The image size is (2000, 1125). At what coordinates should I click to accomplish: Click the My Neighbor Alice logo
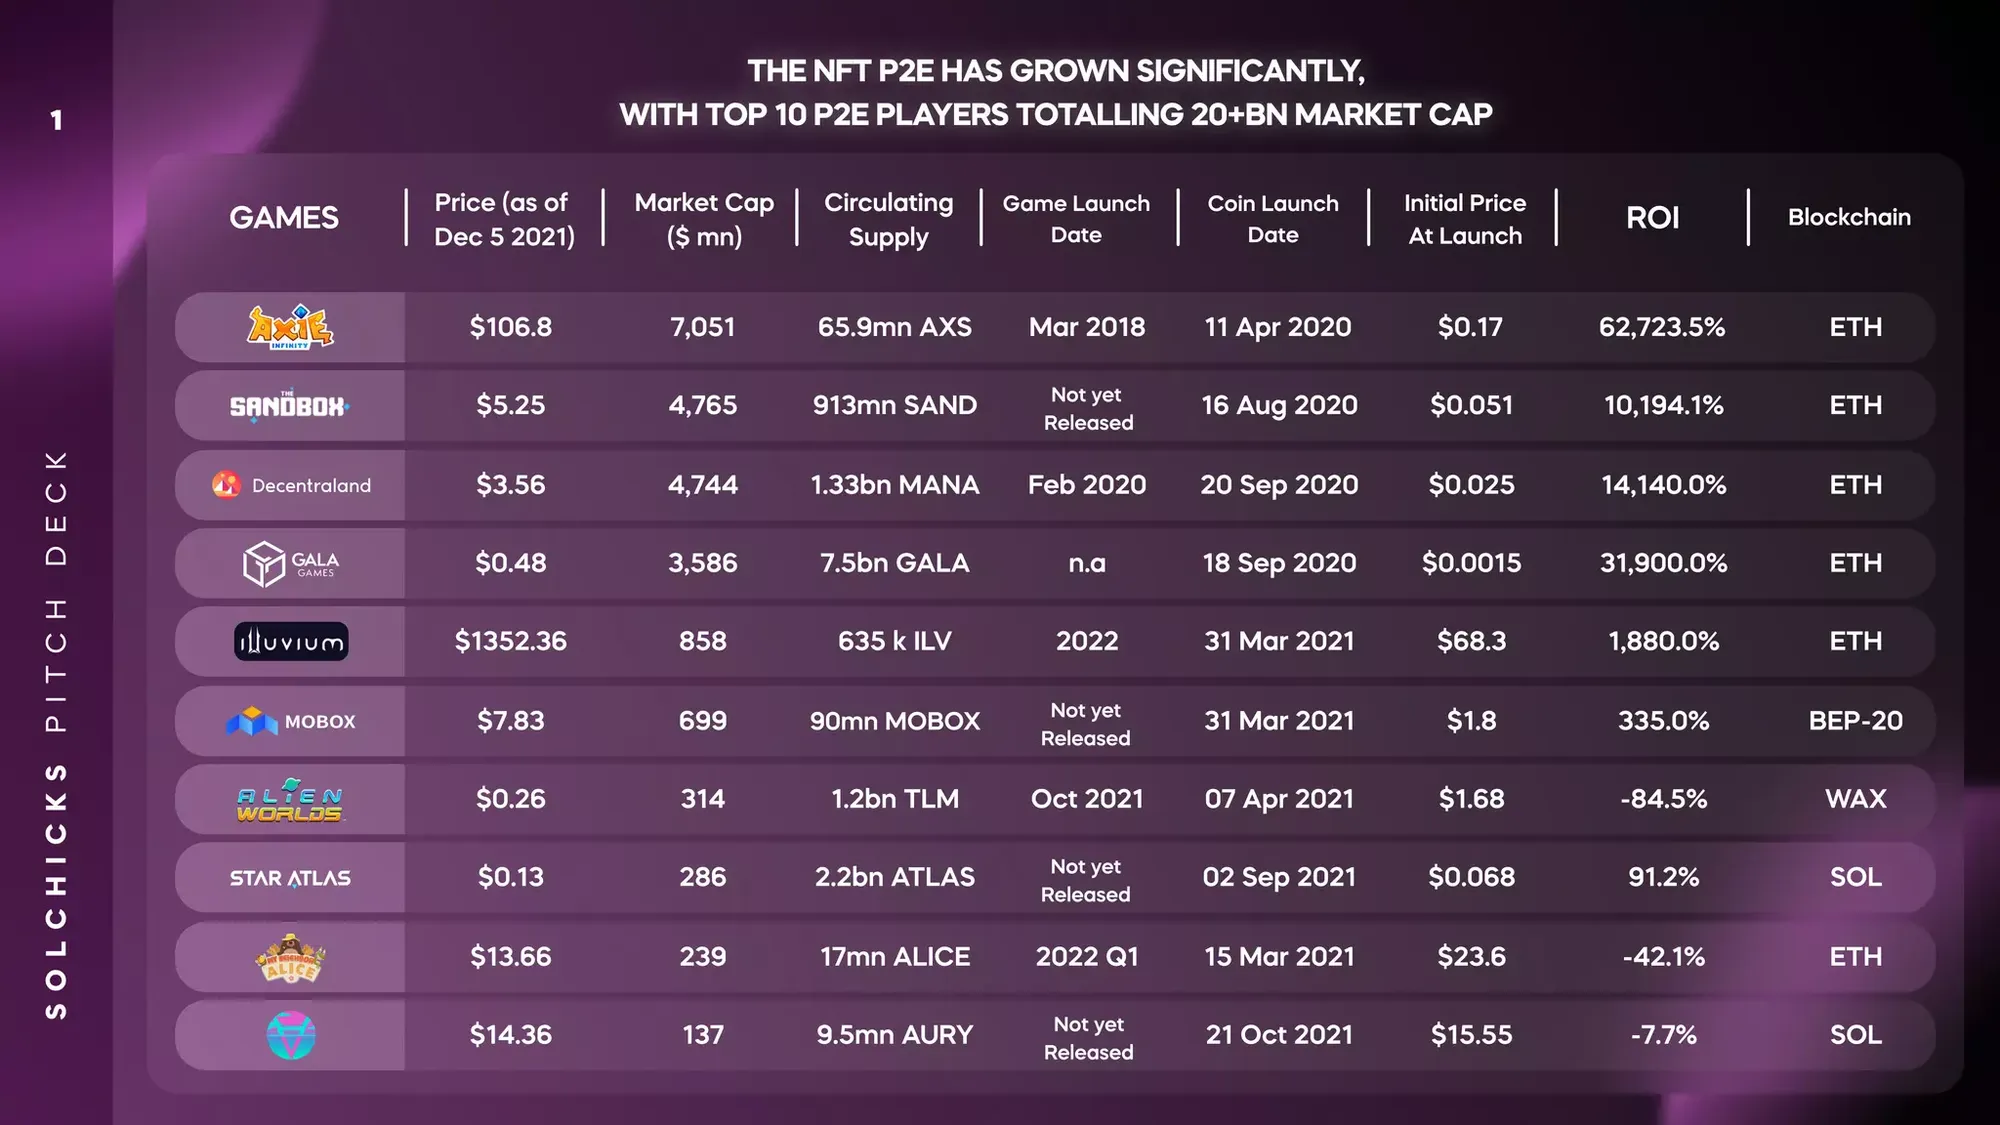point(291,958)
